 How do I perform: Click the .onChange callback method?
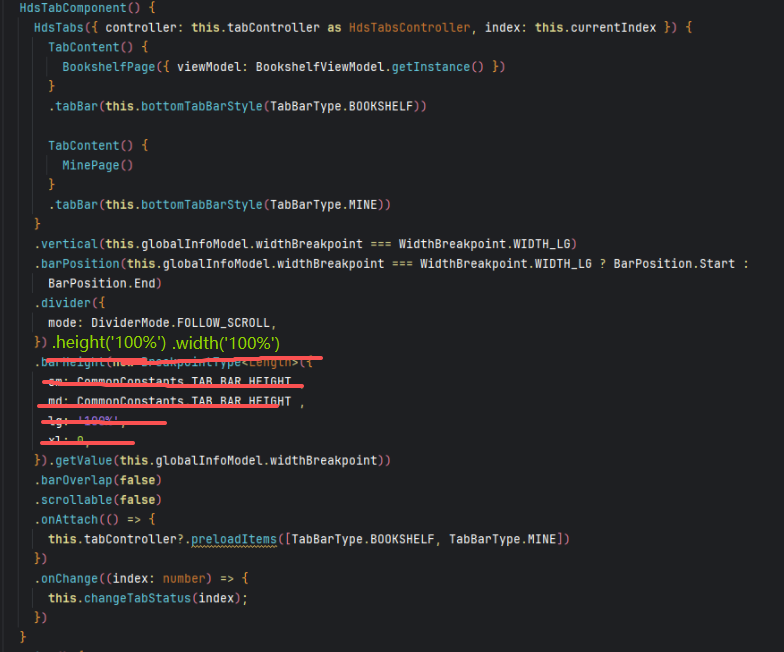66,579
